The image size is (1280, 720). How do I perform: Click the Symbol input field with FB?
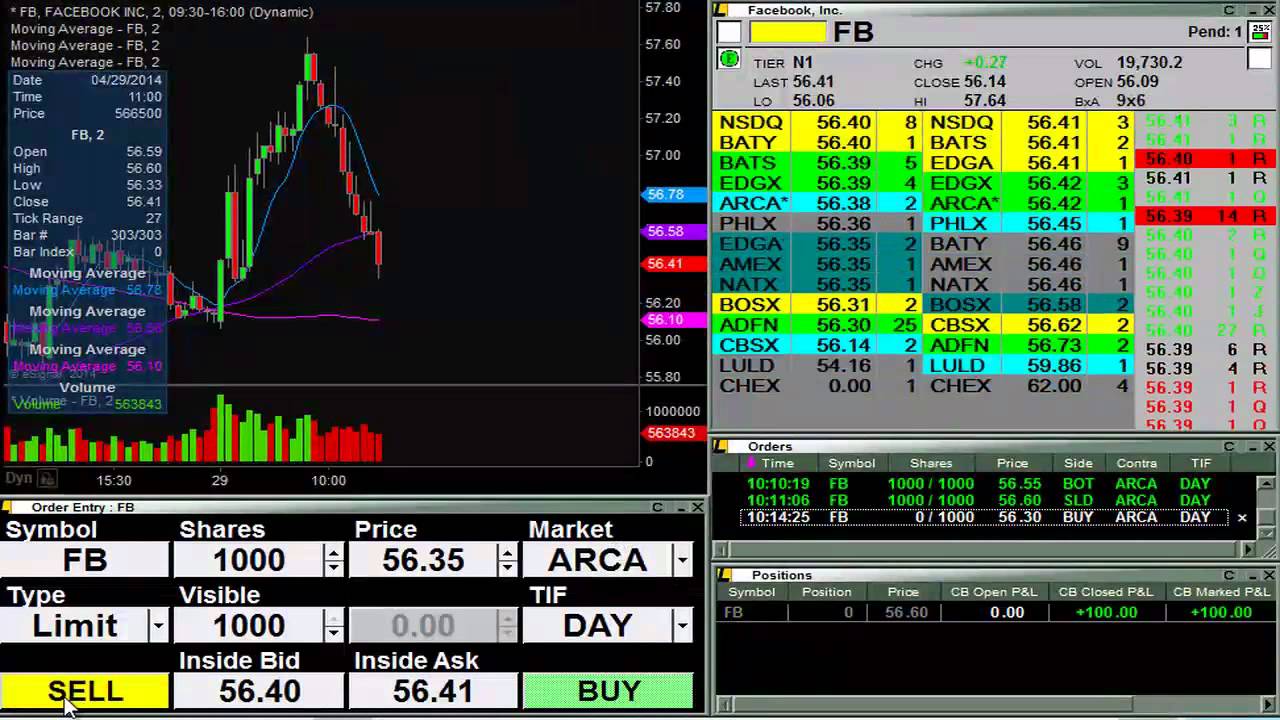(x=85, y=560)
